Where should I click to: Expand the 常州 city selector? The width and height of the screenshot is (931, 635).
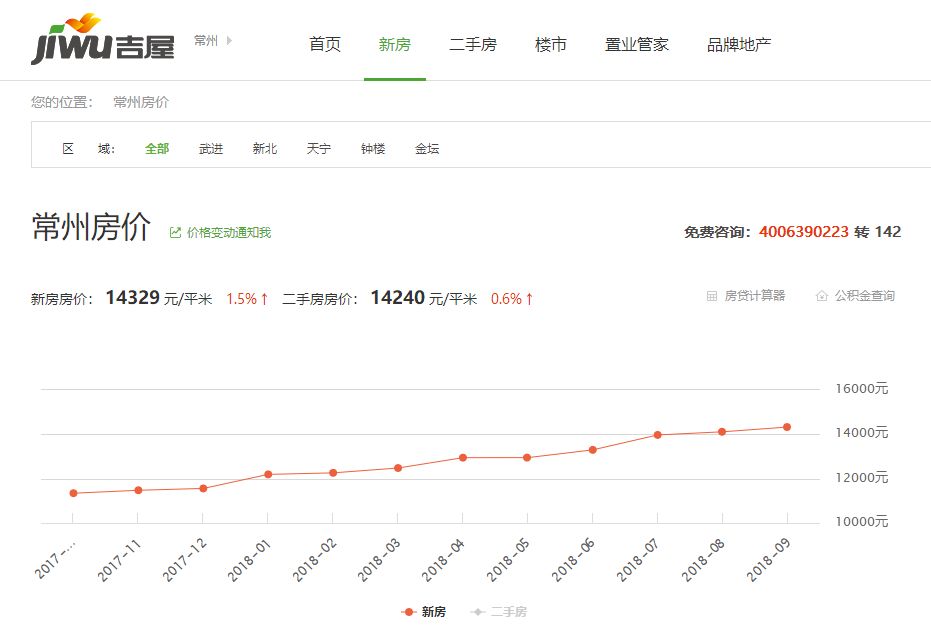tap(212, 42)
